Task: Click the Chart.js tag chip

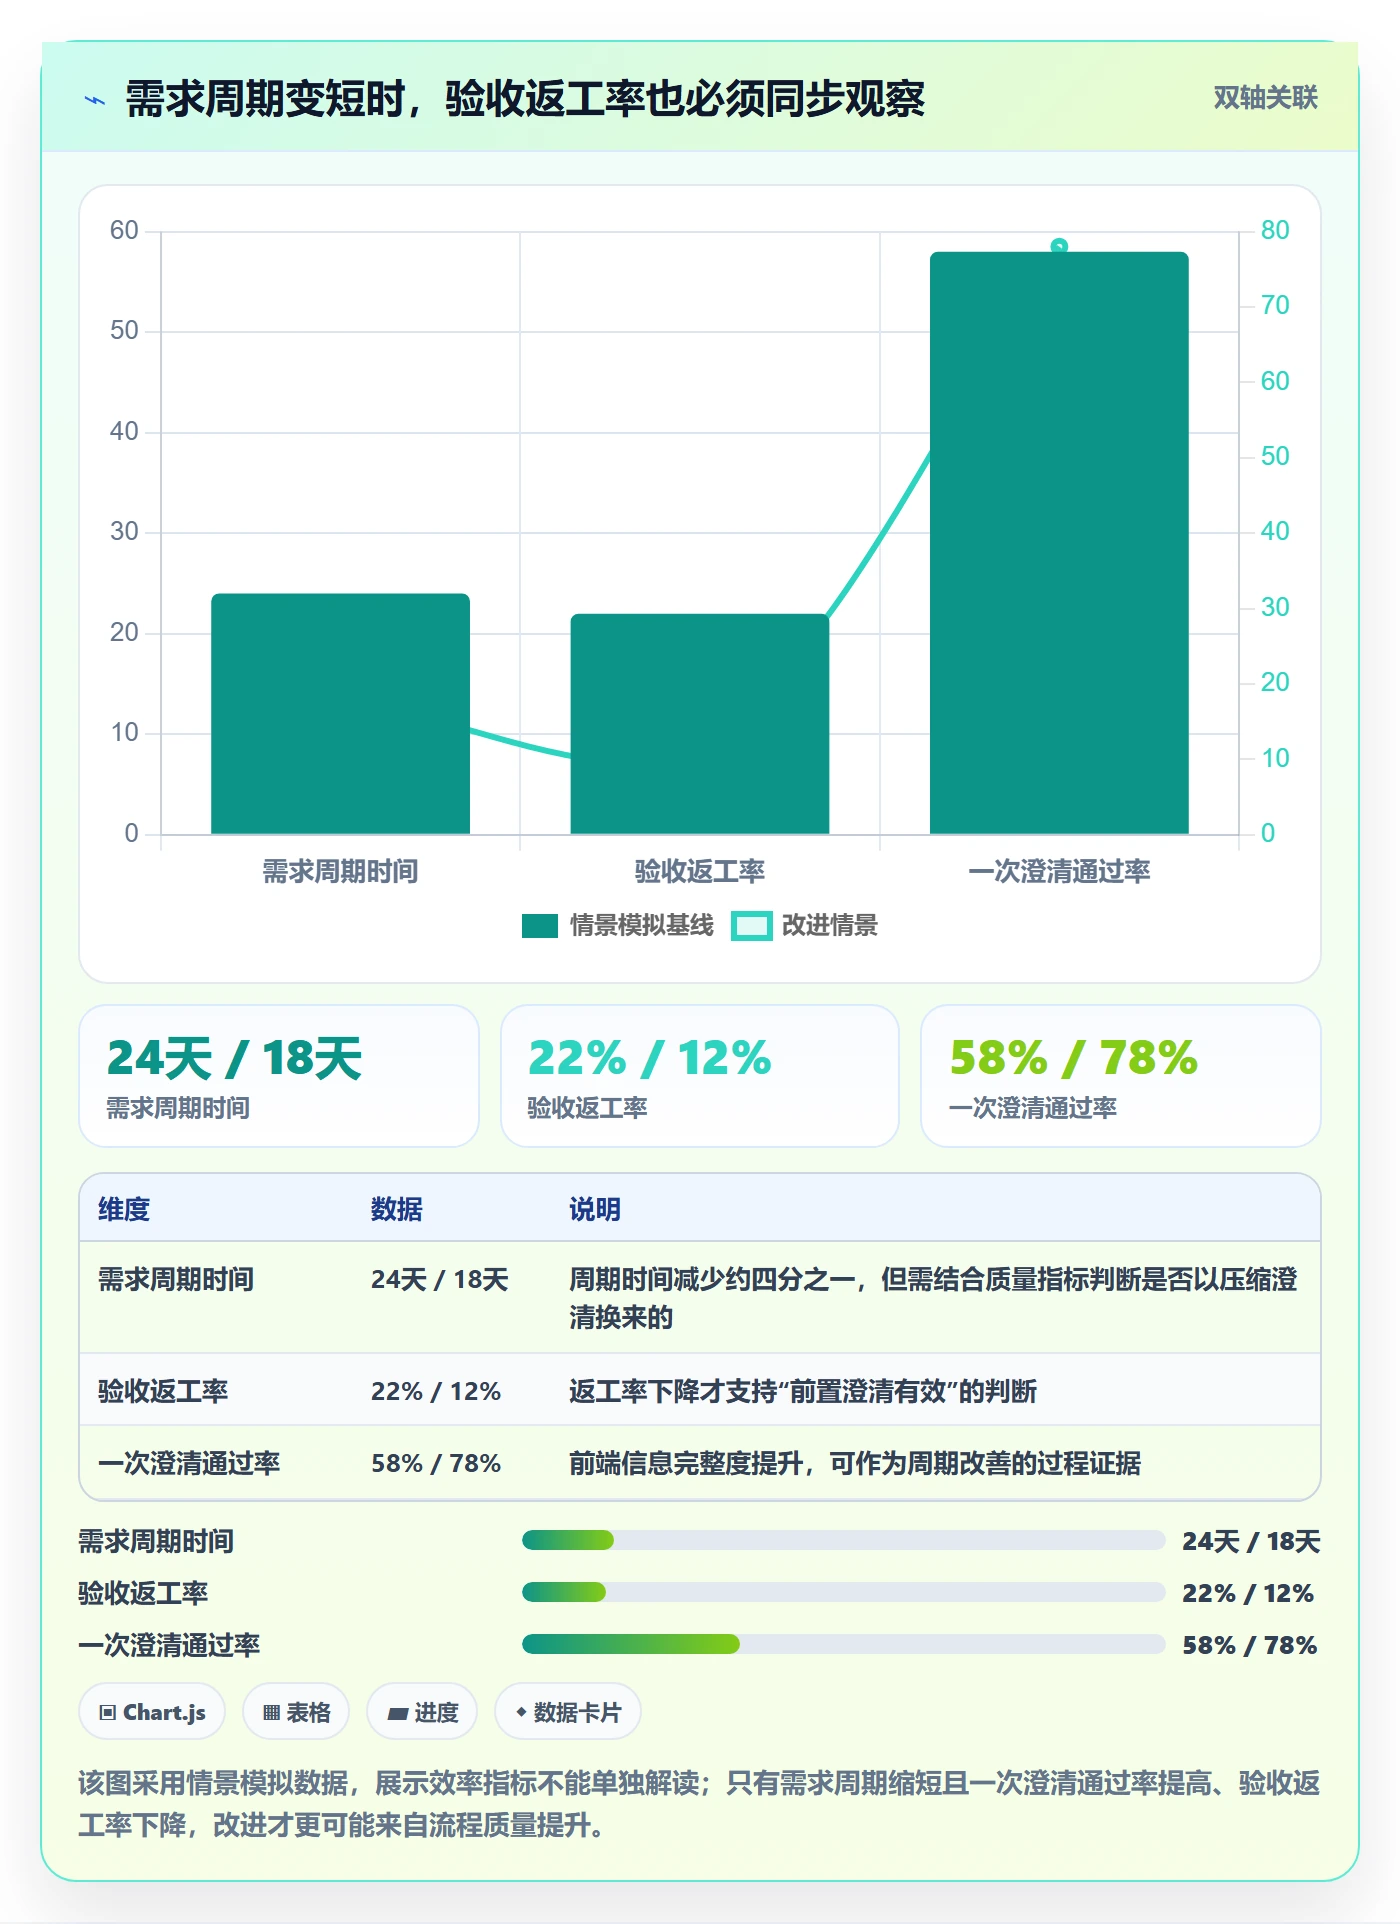Action: point(152,1712)
